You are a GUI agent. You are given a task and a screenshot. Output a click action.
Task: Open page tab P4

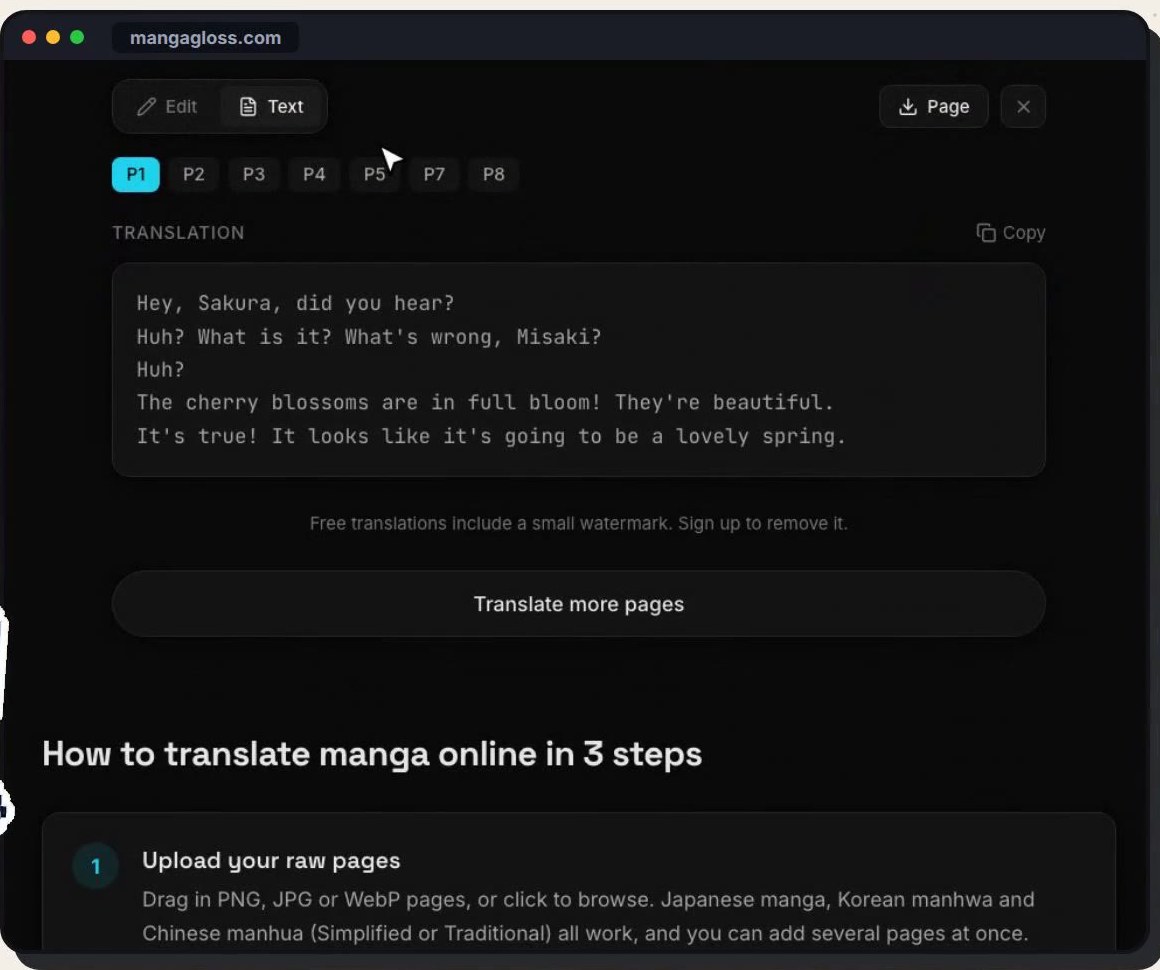pyautogui.click(x=314, y=175)
